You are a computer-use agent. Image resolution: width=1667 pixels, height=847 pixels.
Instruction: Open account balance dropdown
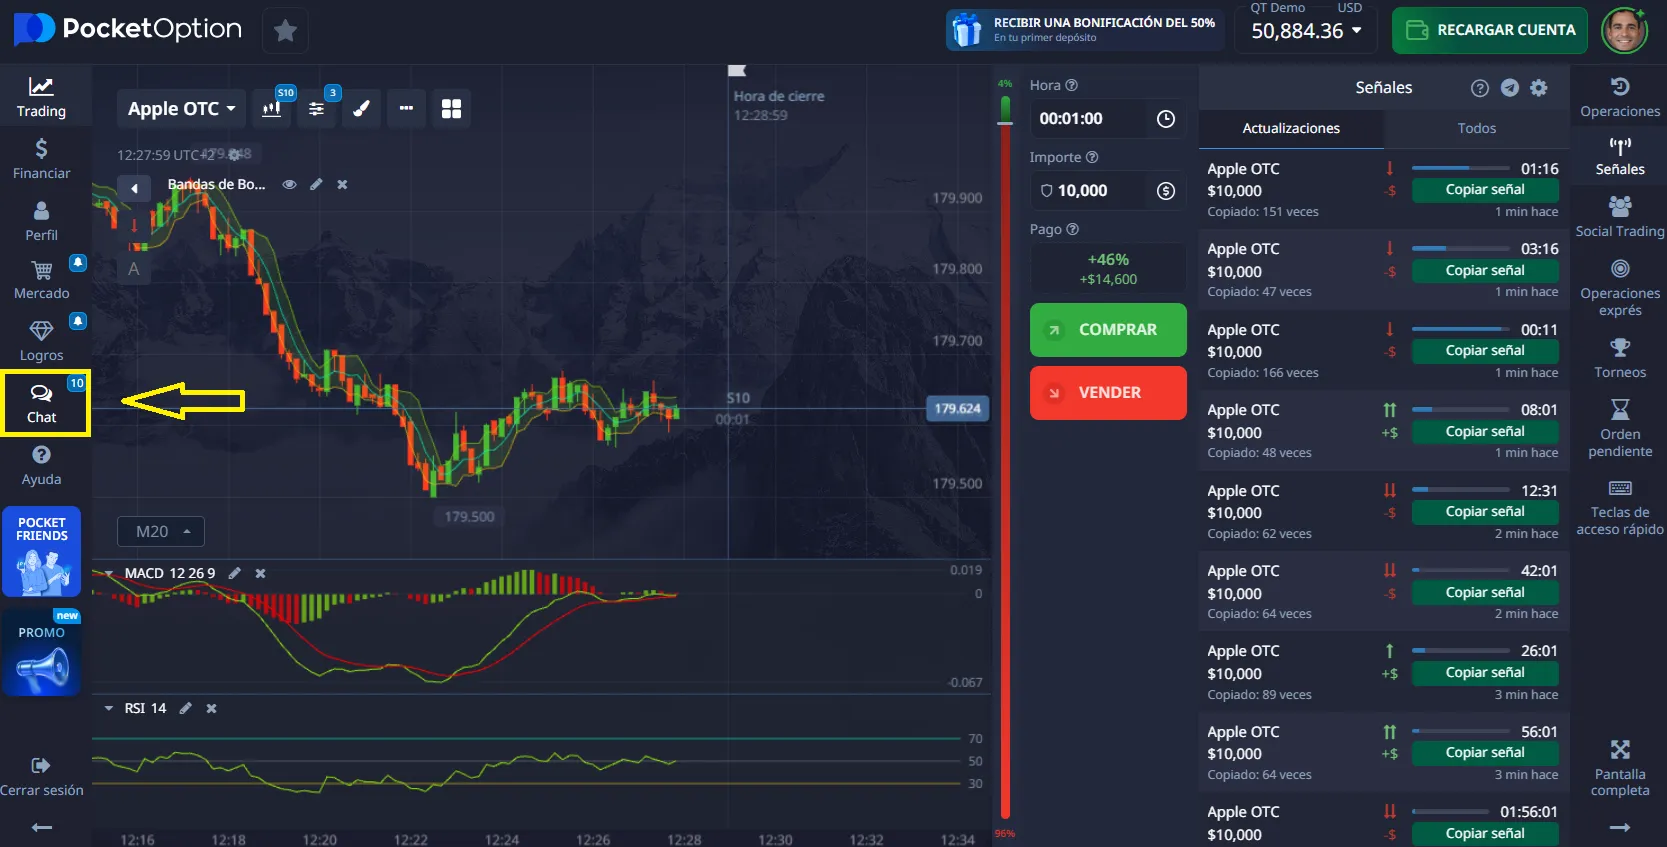coord(1306,31)
